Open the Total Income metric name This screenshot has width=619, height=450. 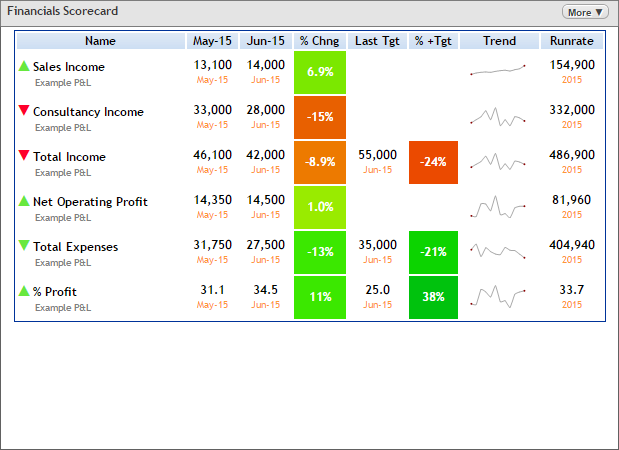[69, 157]
